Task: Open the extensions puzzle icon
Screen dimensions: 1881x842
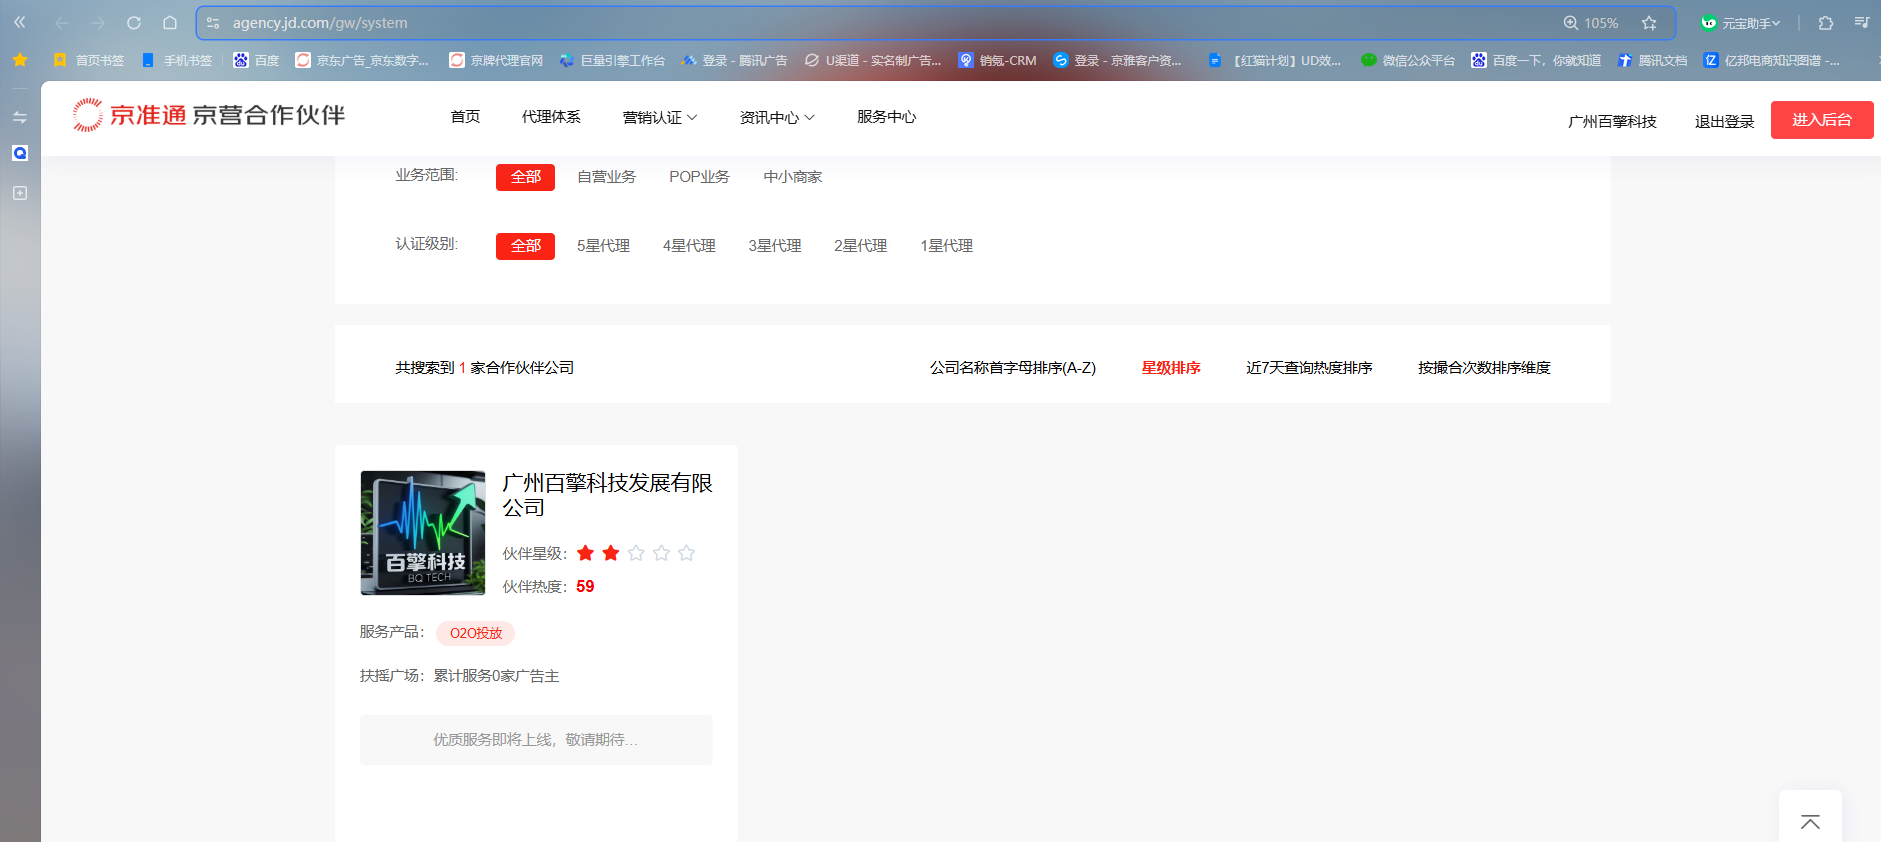Action: 1826,23
